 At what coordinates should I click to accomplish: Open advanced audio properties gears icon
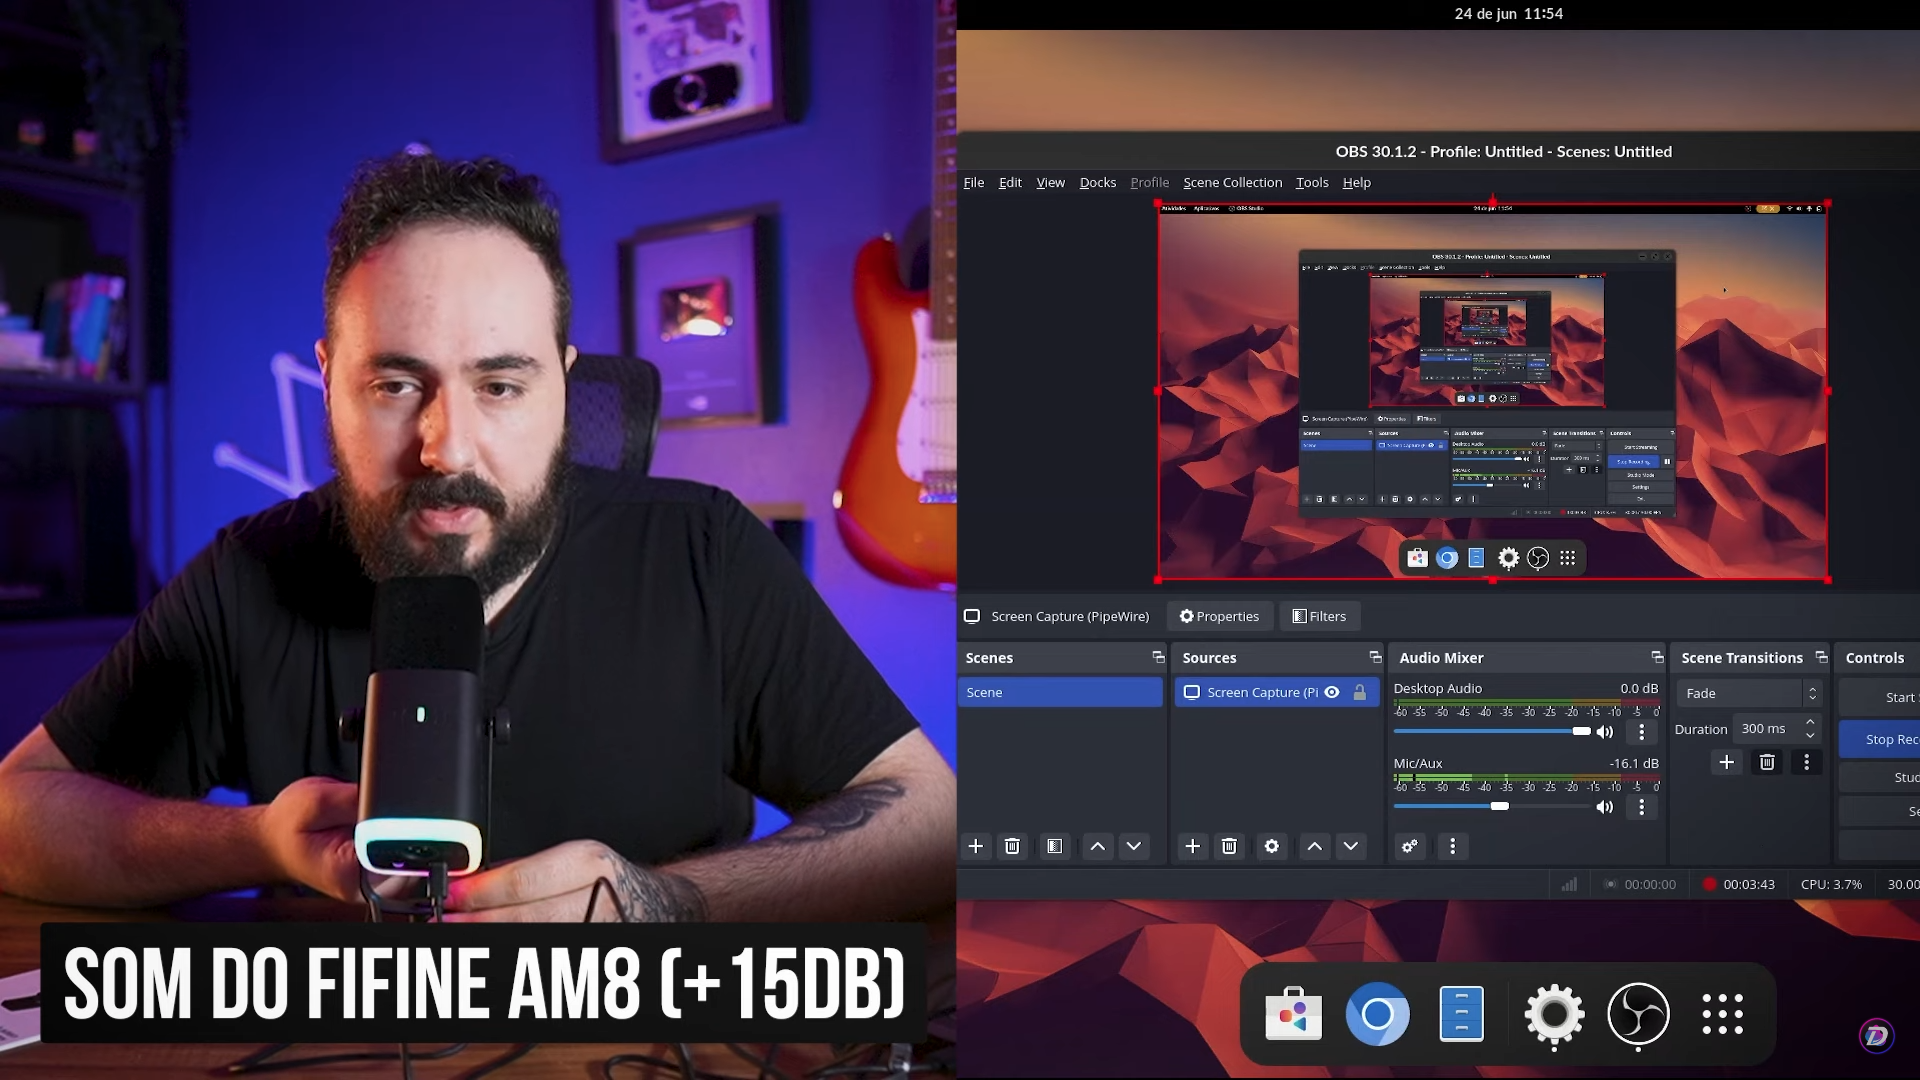tap(1410, 846)
